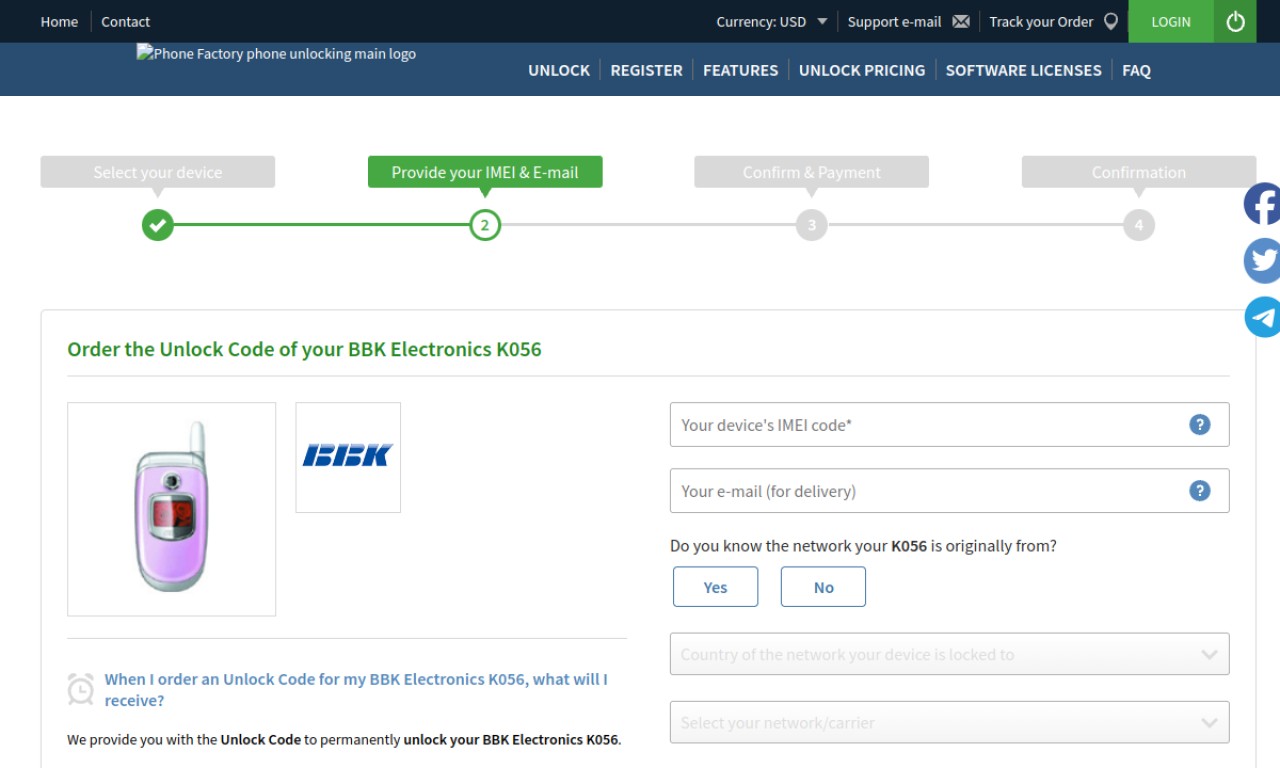Click the step 2 circle indicator

click(485, 225)
